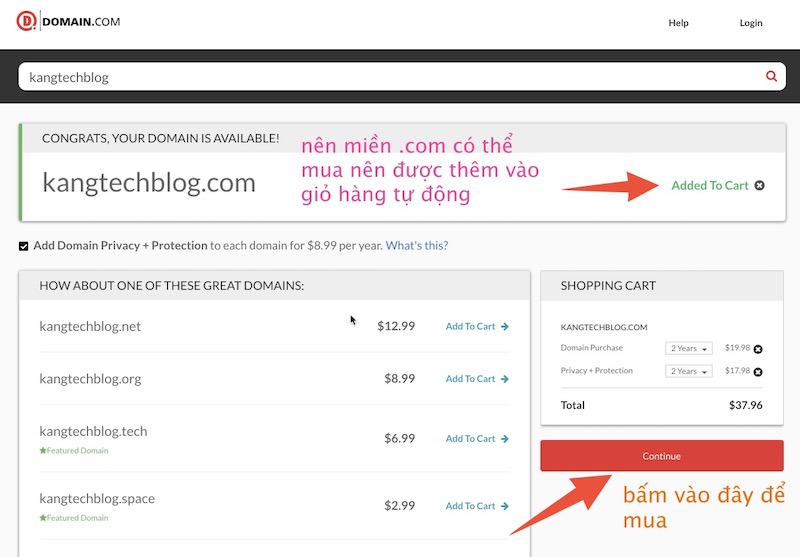Click arrow icon next to kangtechblog.org Add To Cart
800x557 pixels.
pos(505,379)
